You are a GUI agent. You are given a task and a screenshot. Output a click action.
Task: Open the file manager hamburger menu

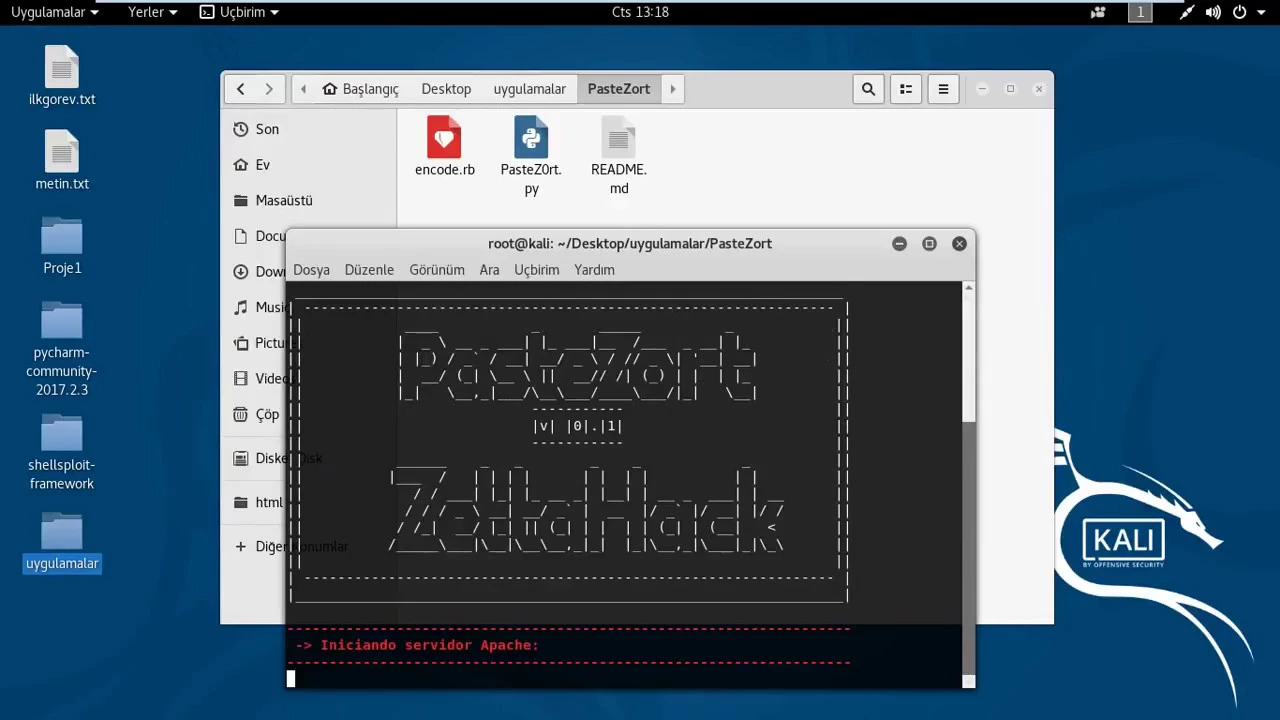tap(943, 89)
